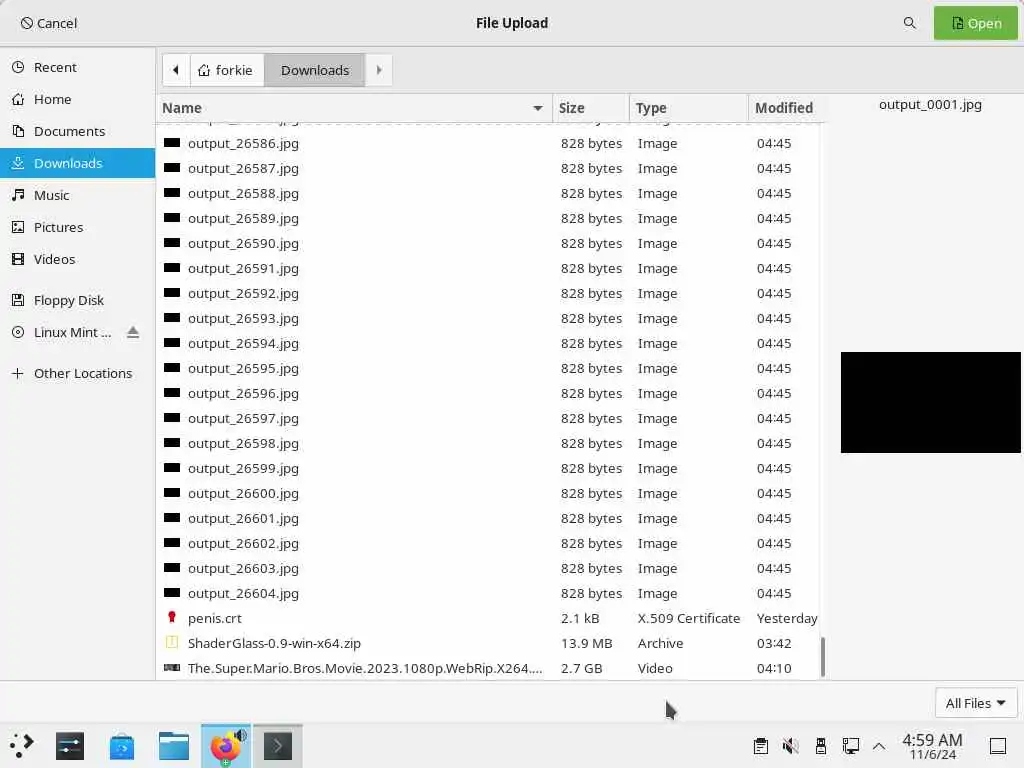
Task: Select output_26601.jpg
Action: tap(487, 519)
